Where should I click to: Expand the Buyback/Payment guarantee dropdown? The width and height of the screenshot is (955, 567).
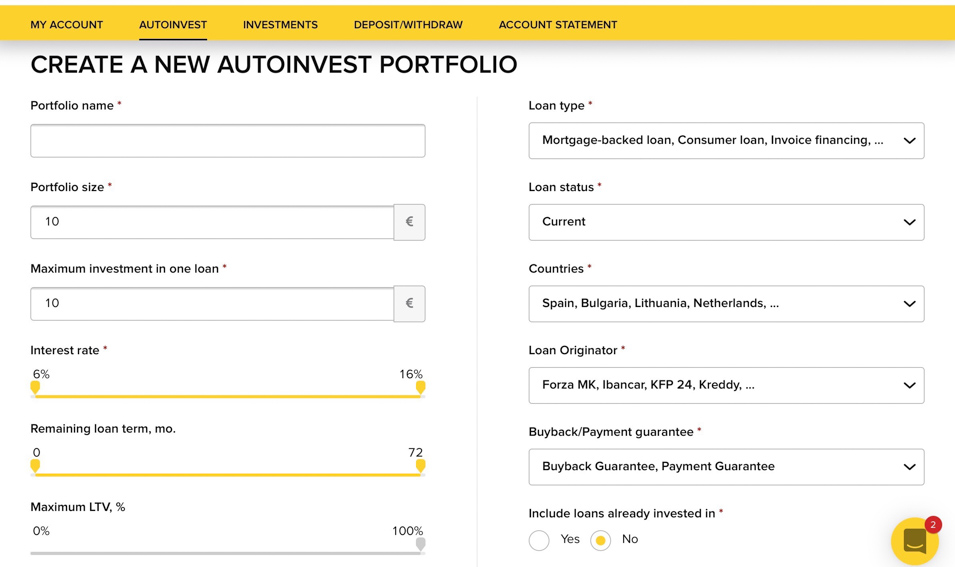pos(726,467)
